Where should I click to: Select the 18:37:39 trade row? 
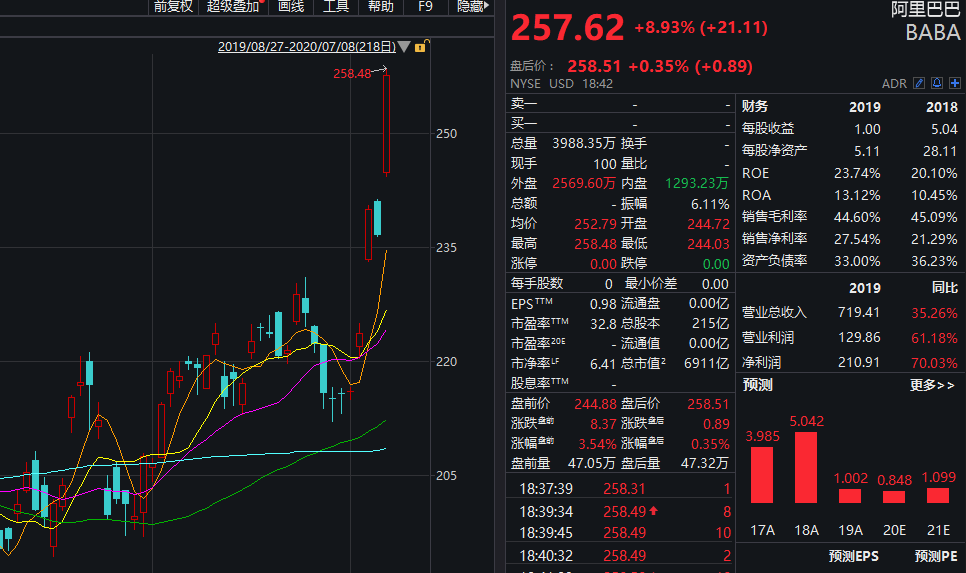[x=620, y=489]
